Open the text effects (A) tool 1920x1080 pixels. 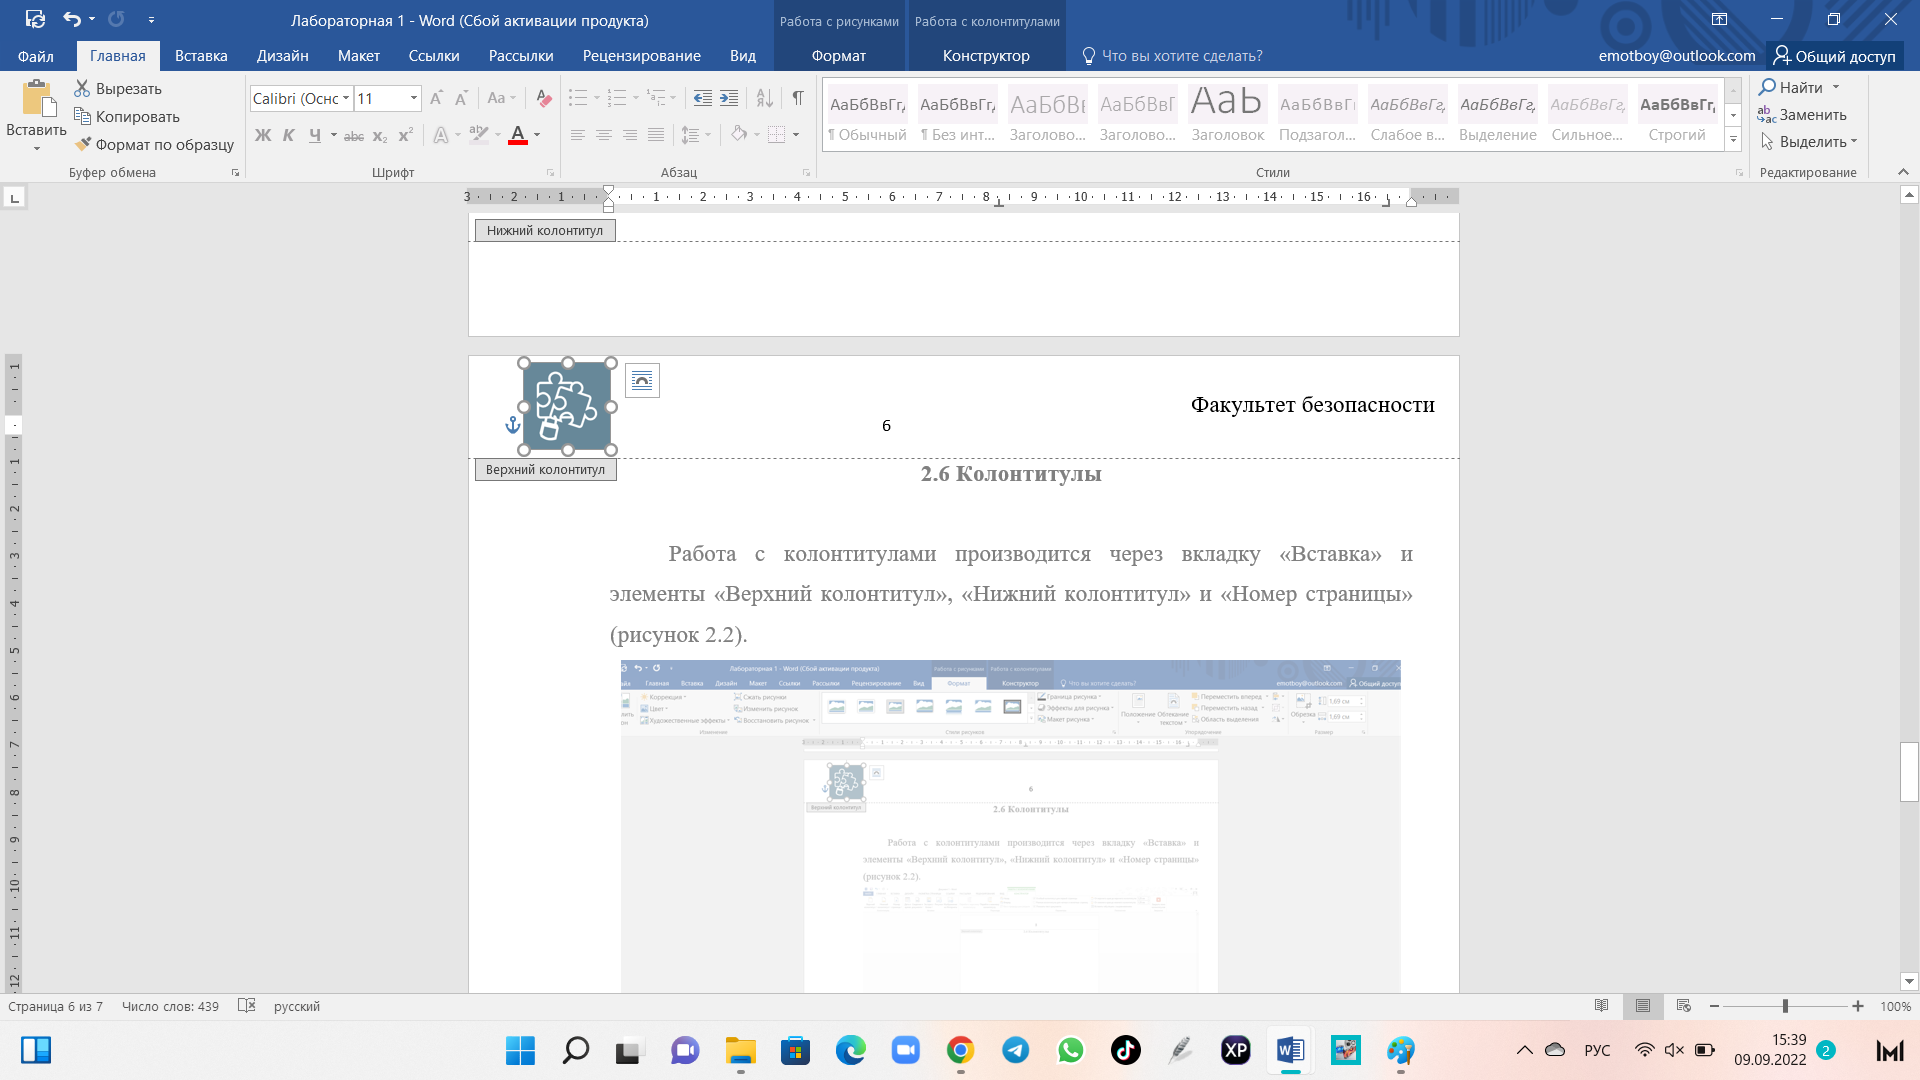point(441,135)
